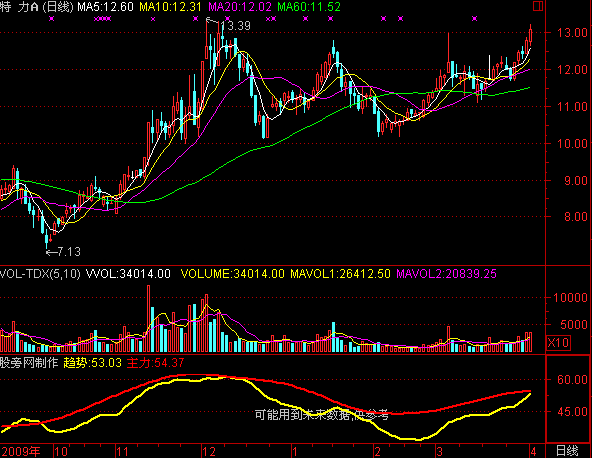
Task: Click the X10 volume scale box
Action: tap(558, 343)
